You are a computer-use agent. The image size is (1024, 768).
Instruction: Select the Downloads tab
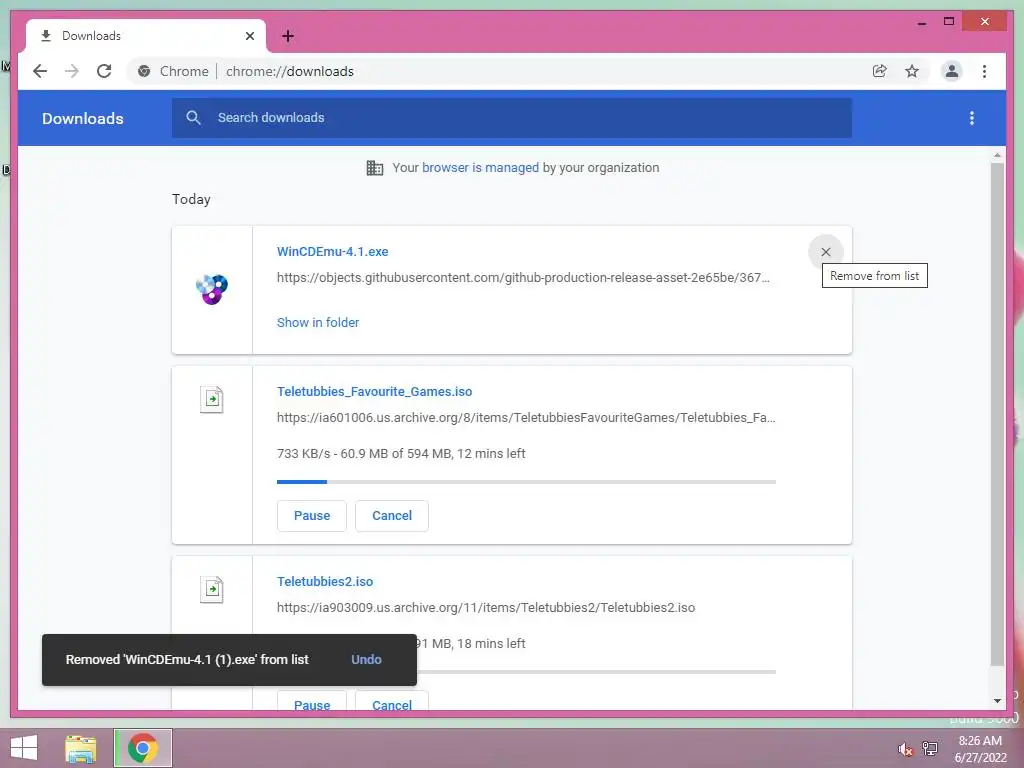pos(146,36)
